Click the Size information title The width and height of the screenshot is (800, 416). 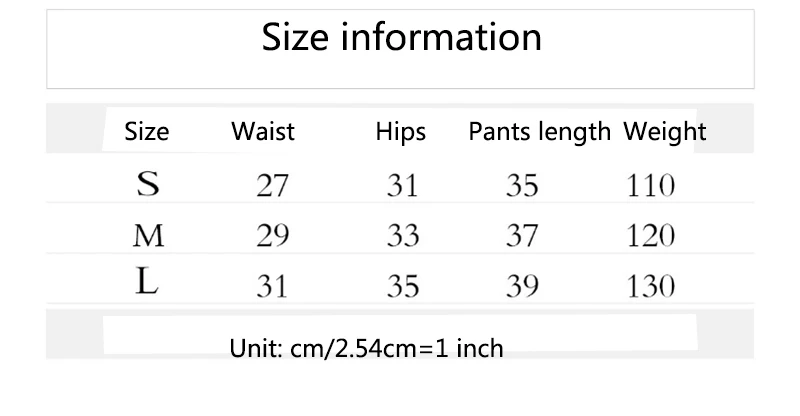401,38
